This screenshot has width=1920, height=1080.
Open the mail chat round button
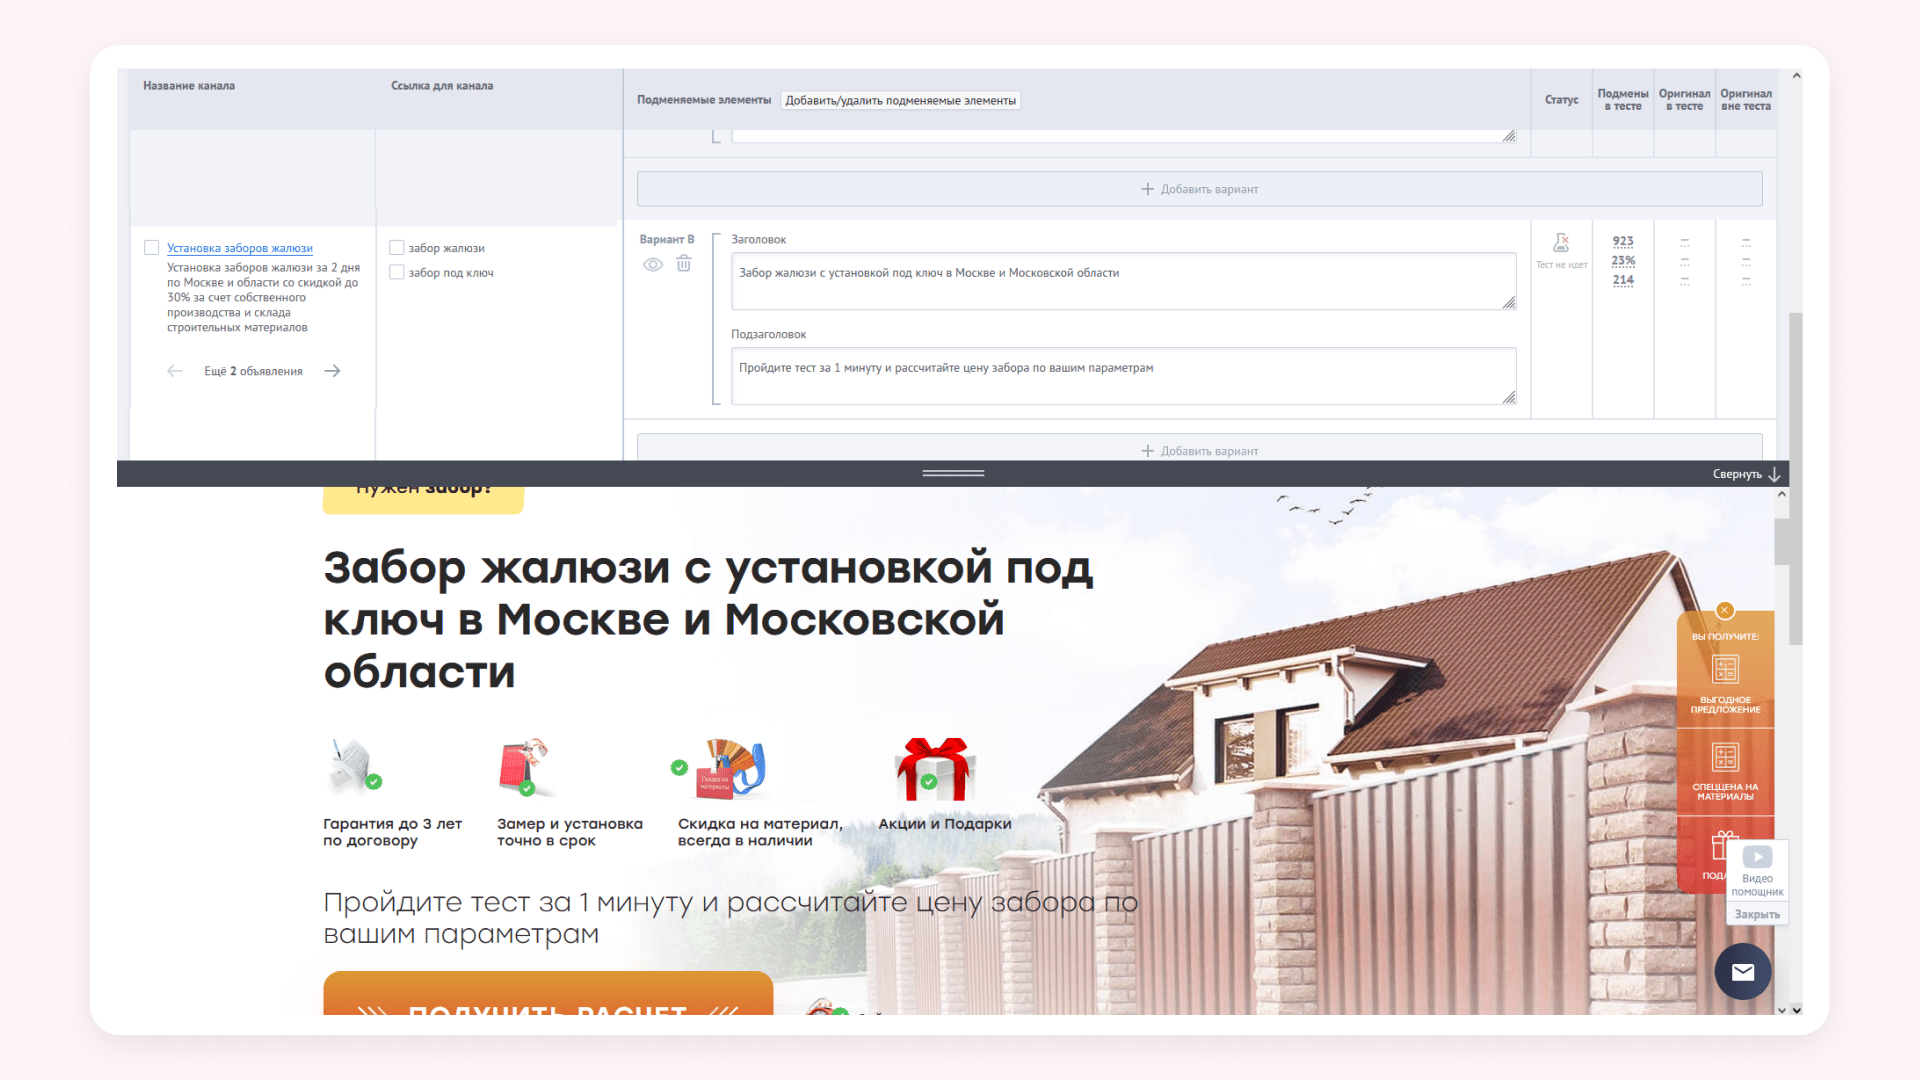point(1743,971)
